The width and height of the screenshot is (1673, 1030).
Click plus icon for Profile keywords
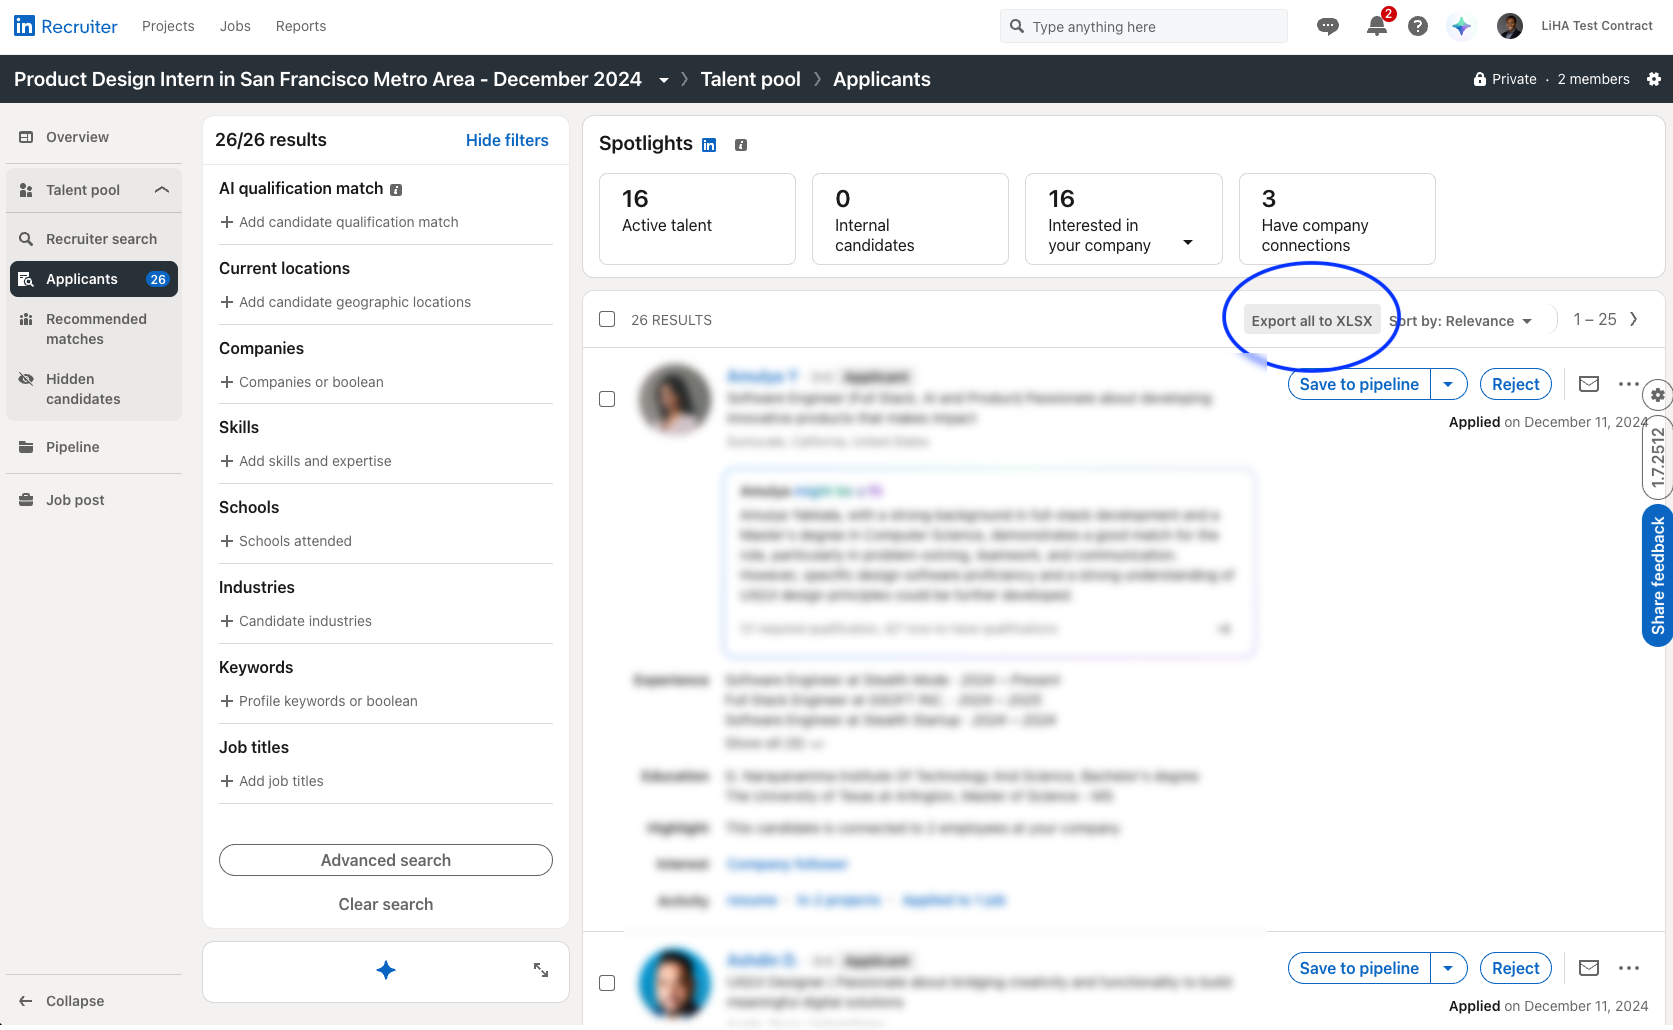(x=227, y=701)
